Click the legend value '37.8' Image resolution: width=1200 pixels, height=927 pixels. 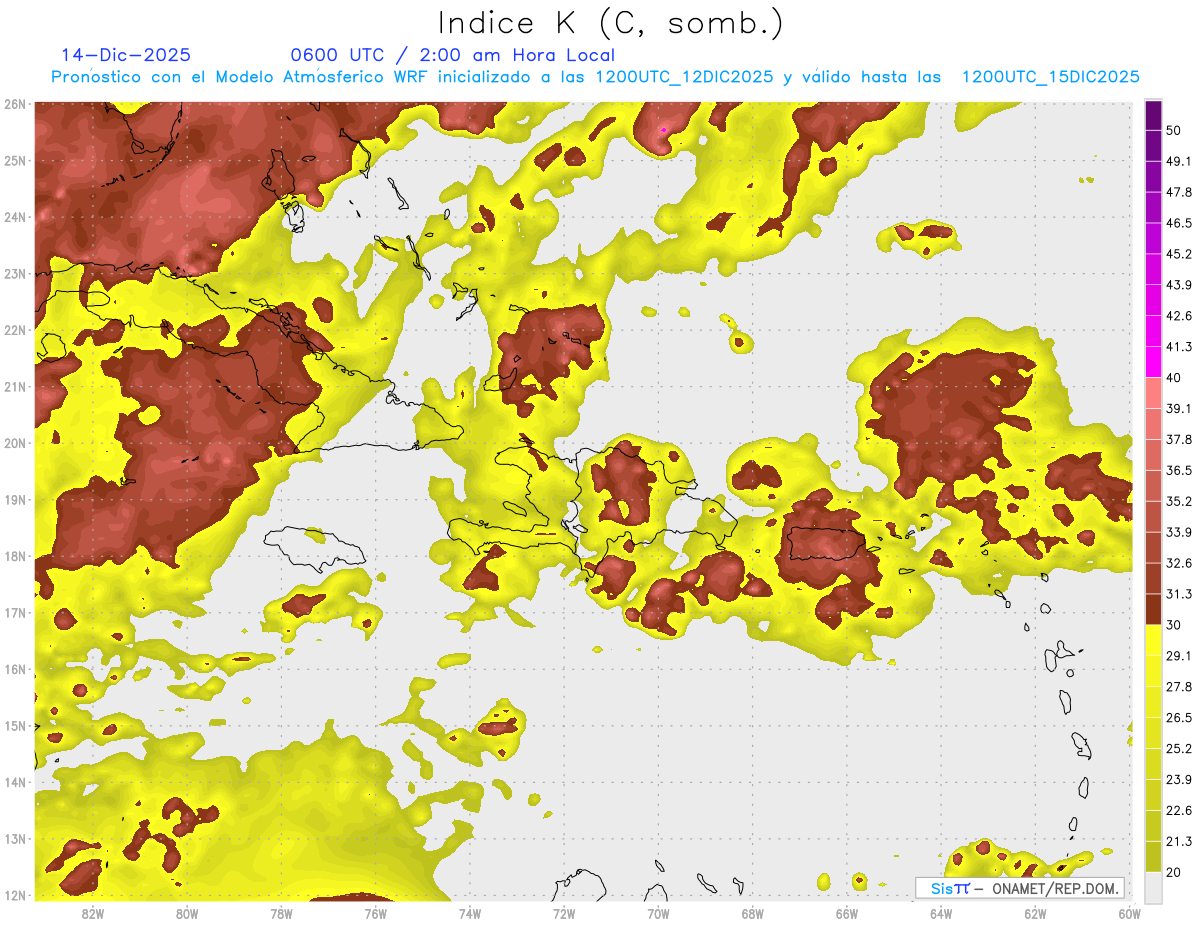[1179, 439]
